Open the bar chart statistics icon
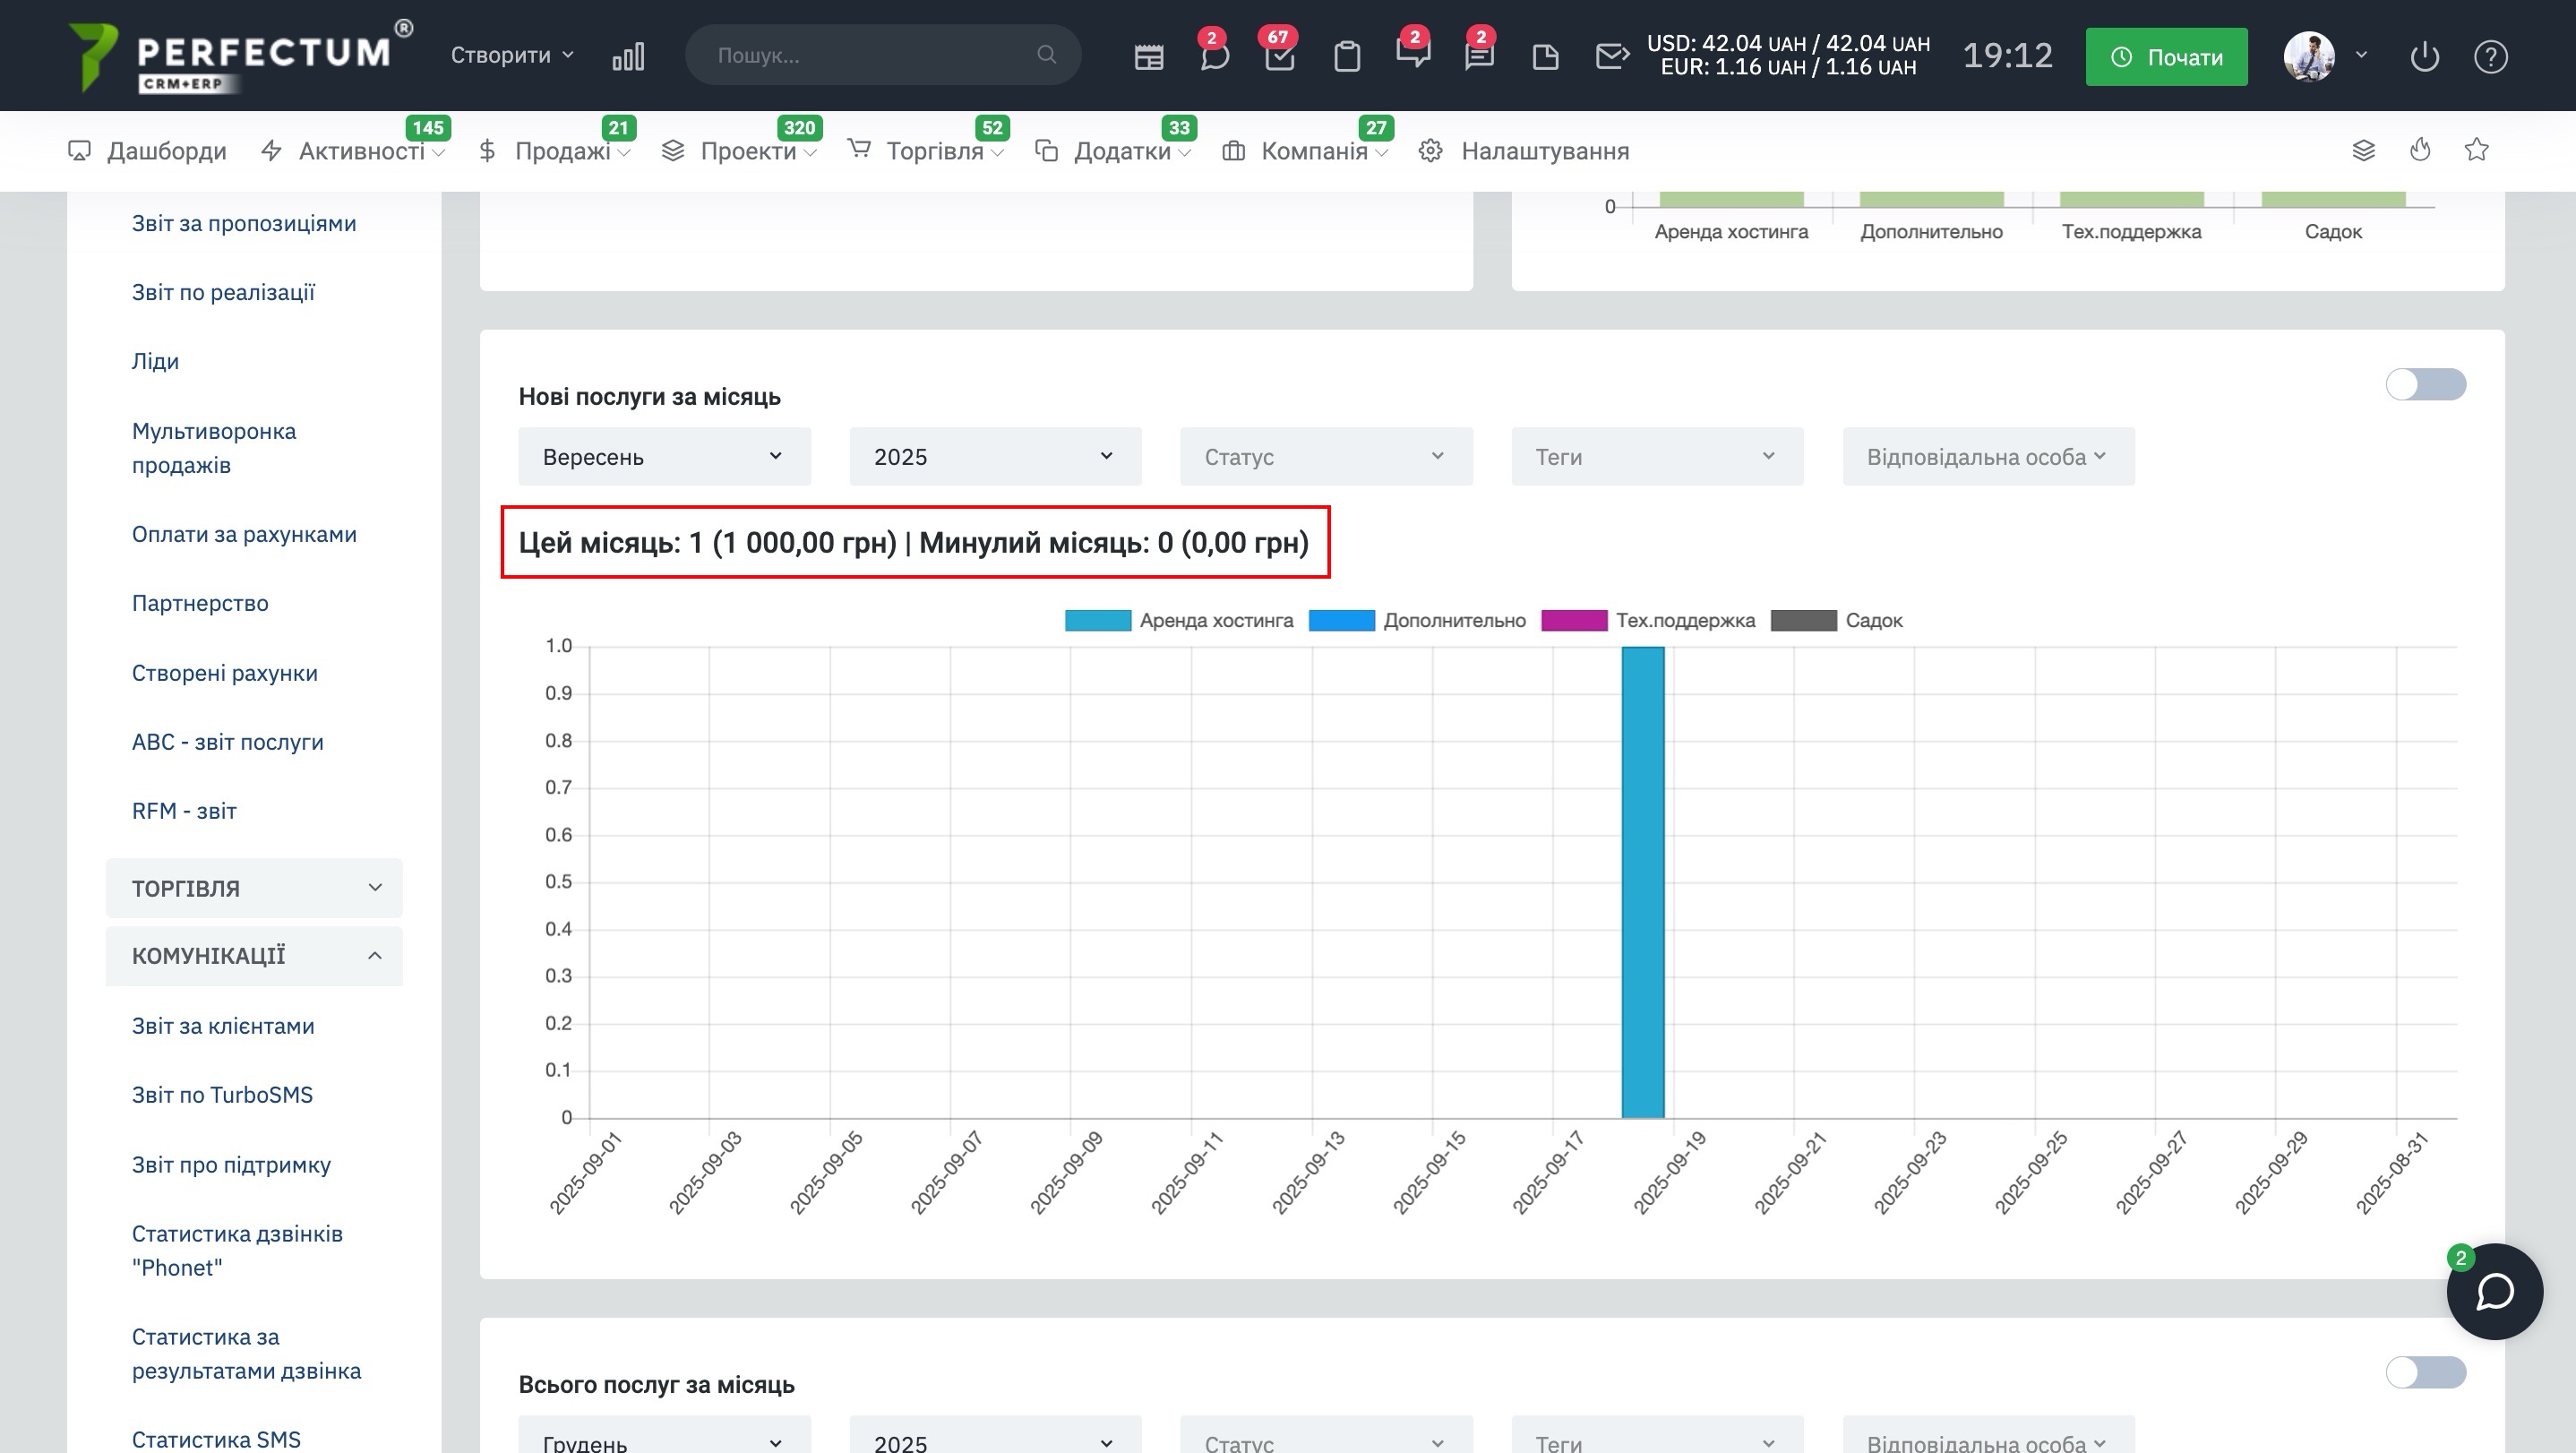Image resolution: width=2576 pixels, height=1453 pixels. pyautogui.click(x=628, y=57)
